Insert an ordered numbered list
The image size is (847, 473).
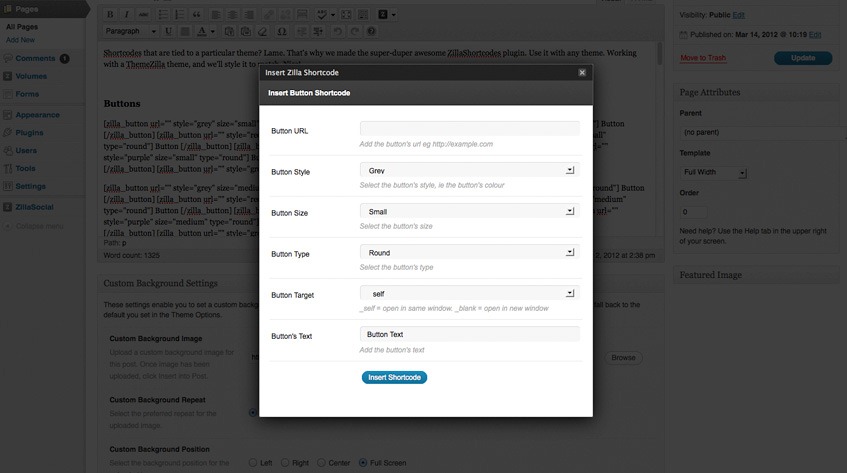(x=179, y=15)
